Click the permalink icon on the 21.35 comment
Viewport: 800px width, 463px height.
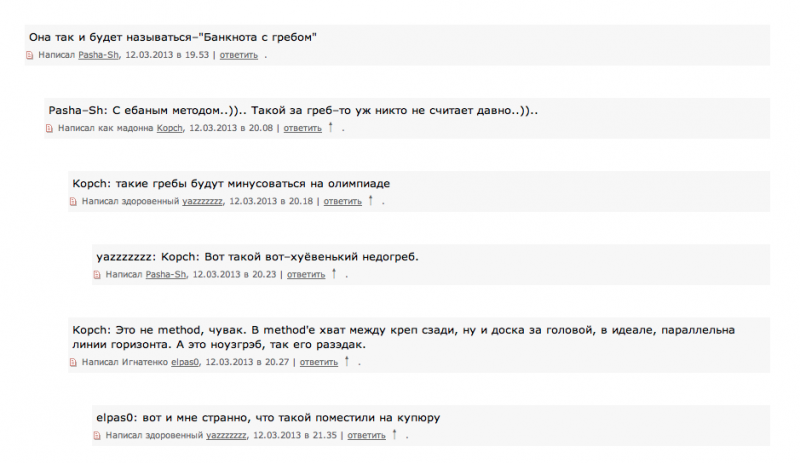(x=97, y=435)
